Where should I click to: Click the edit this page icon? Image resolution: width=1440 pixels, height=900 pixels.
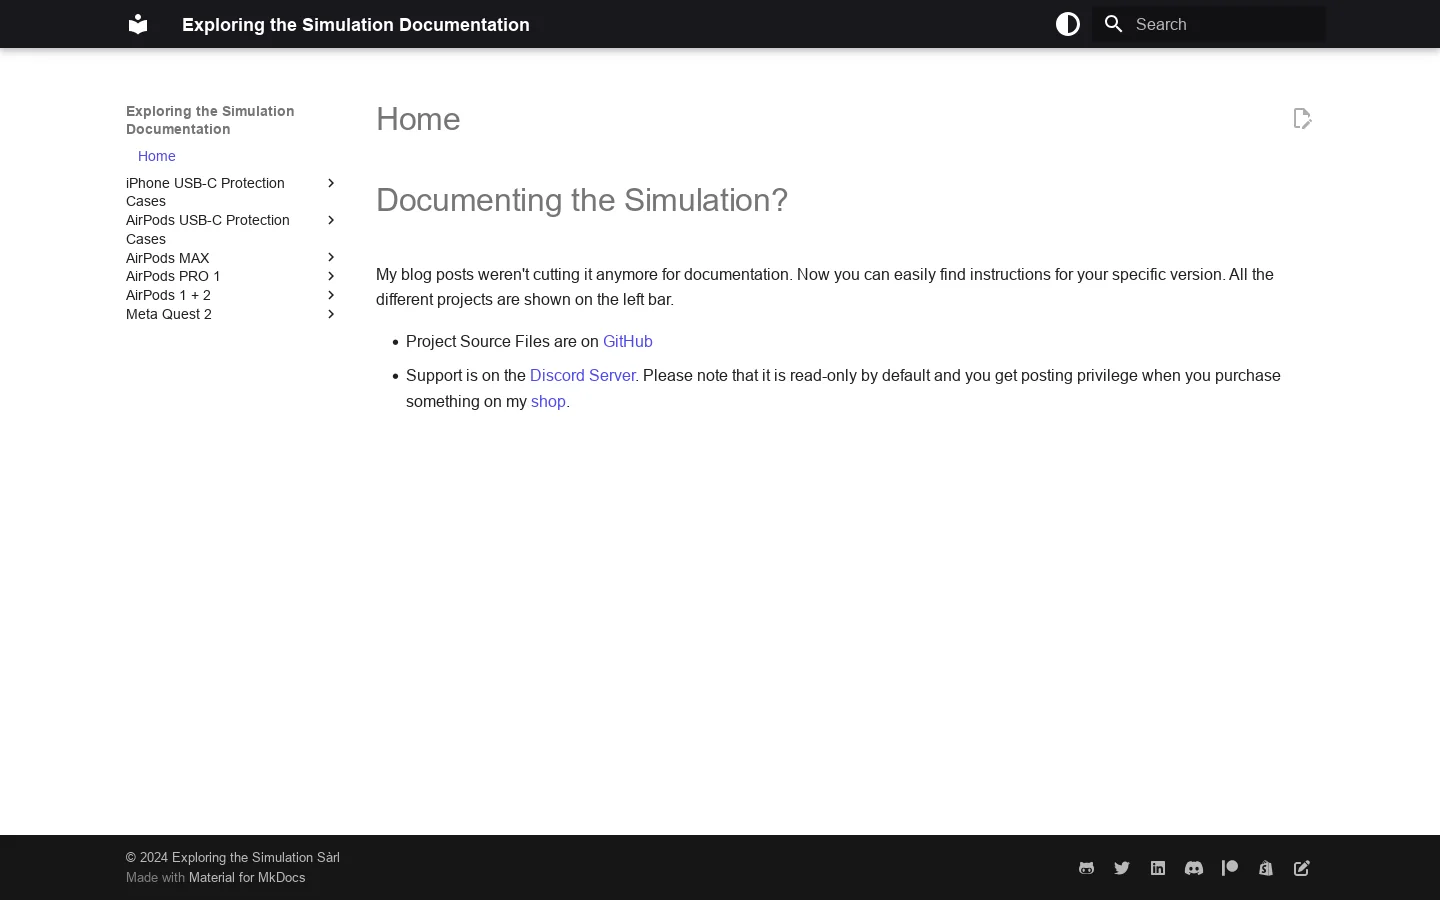click(1302, 119)
